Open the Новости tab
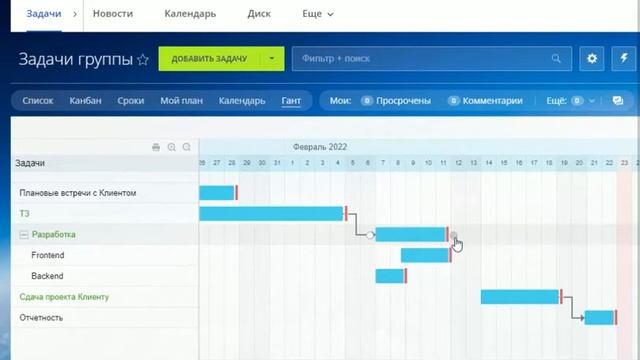 pyautogui.click(x=113, y=13)
